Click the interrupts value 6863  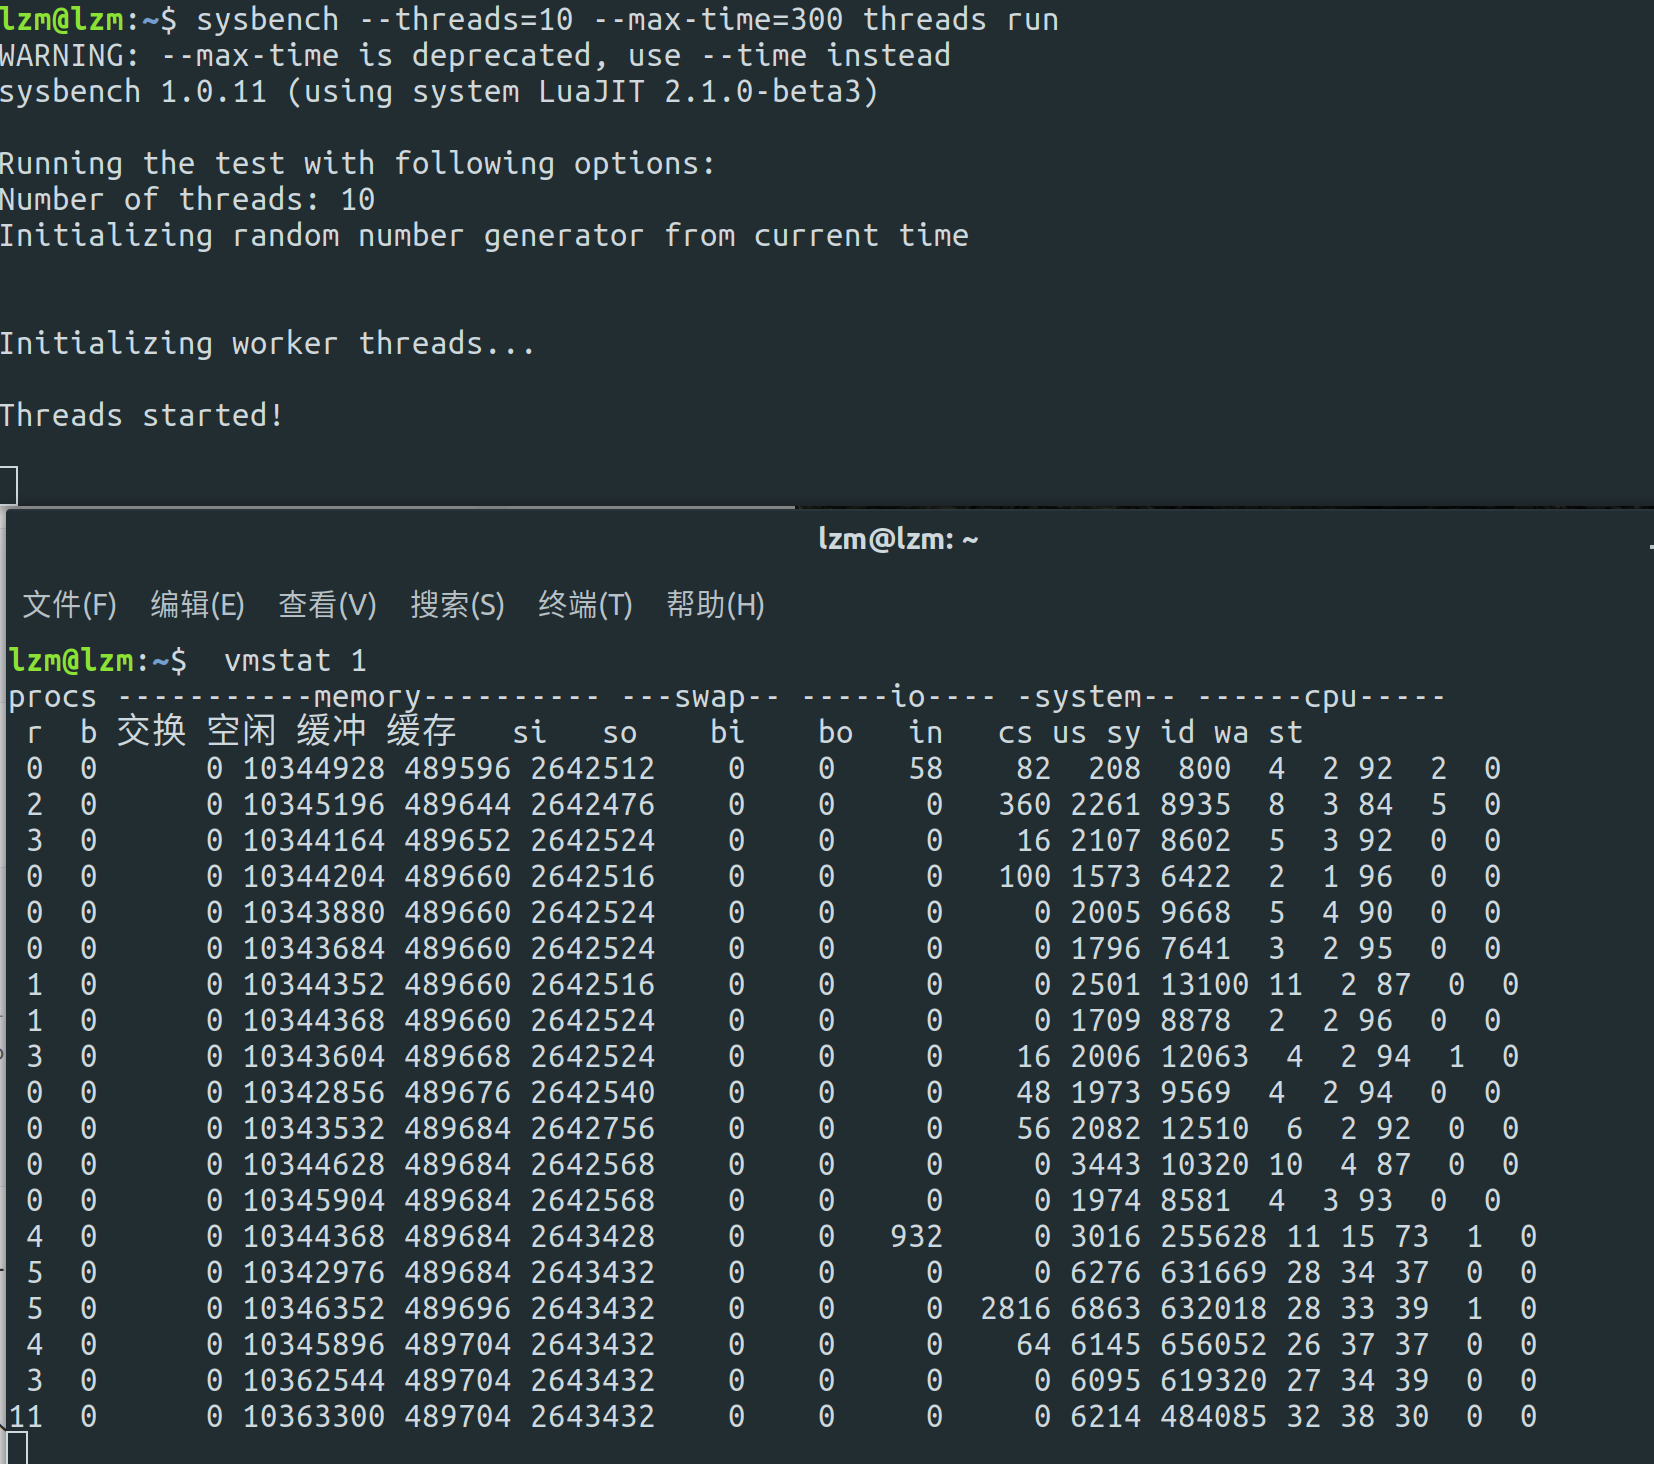(1105, 1308)
